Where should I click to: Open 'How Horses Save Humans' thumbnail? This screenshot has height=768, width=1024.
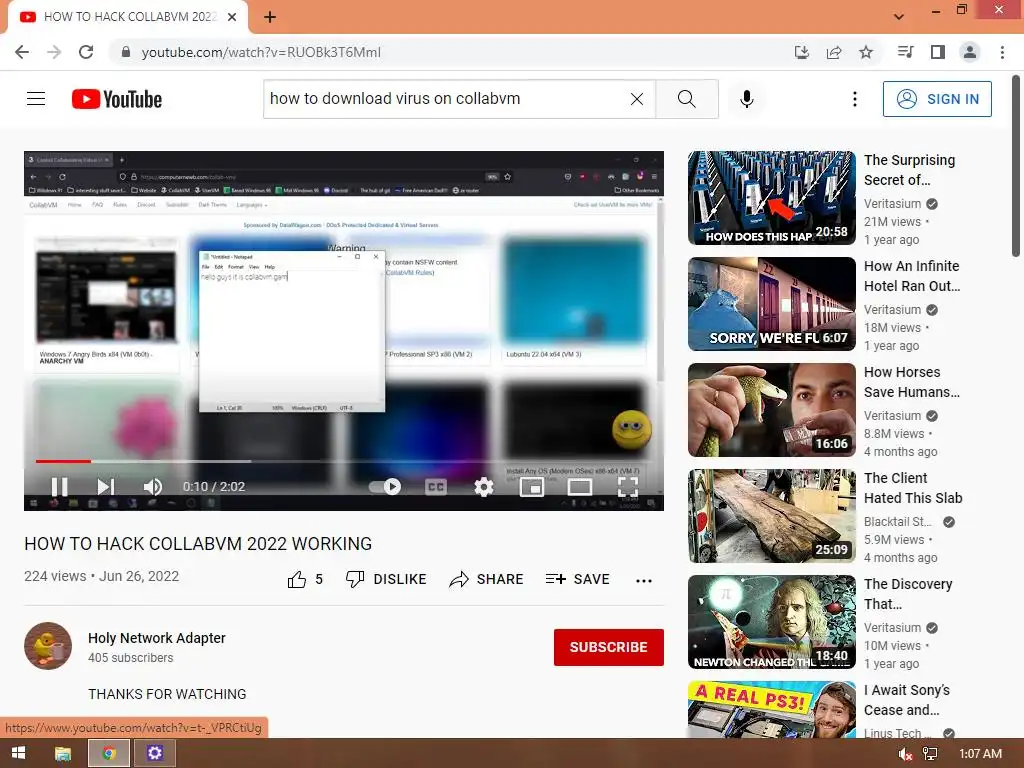pyautogui.click(x=771, y=409)
